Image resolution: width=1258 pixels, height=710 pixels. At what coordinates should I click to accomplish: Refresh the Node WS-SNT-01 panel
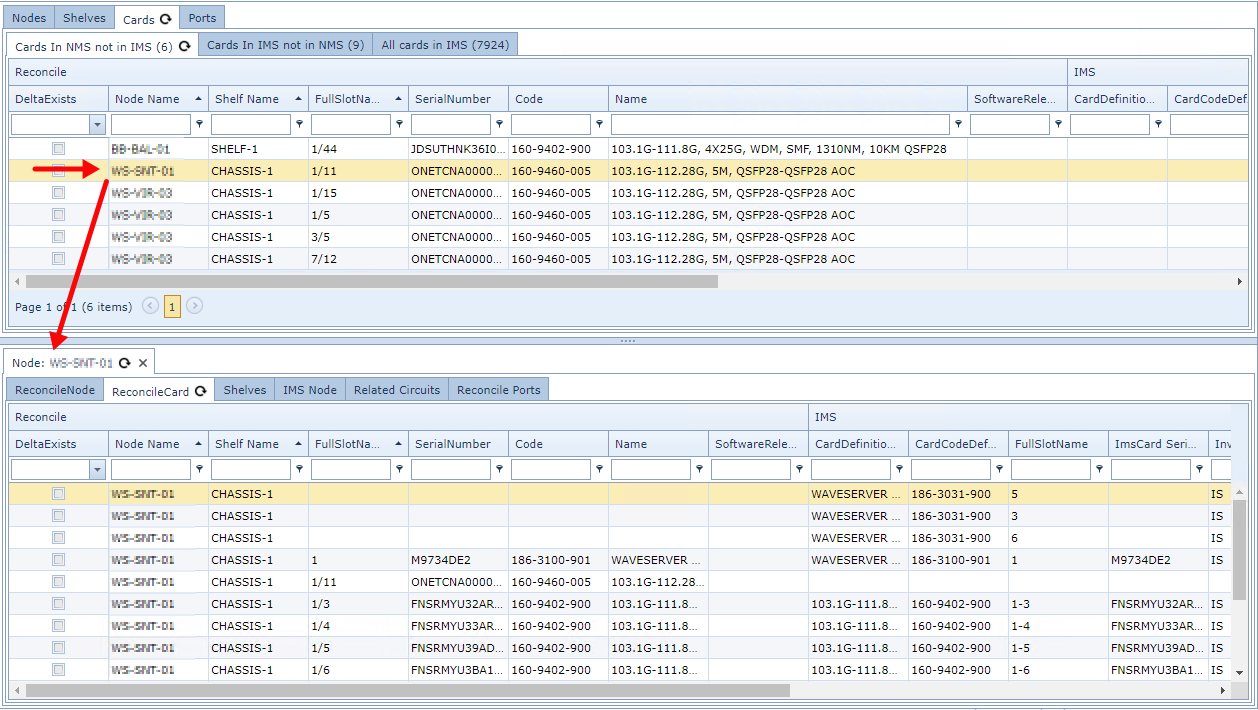pos(125,363)
